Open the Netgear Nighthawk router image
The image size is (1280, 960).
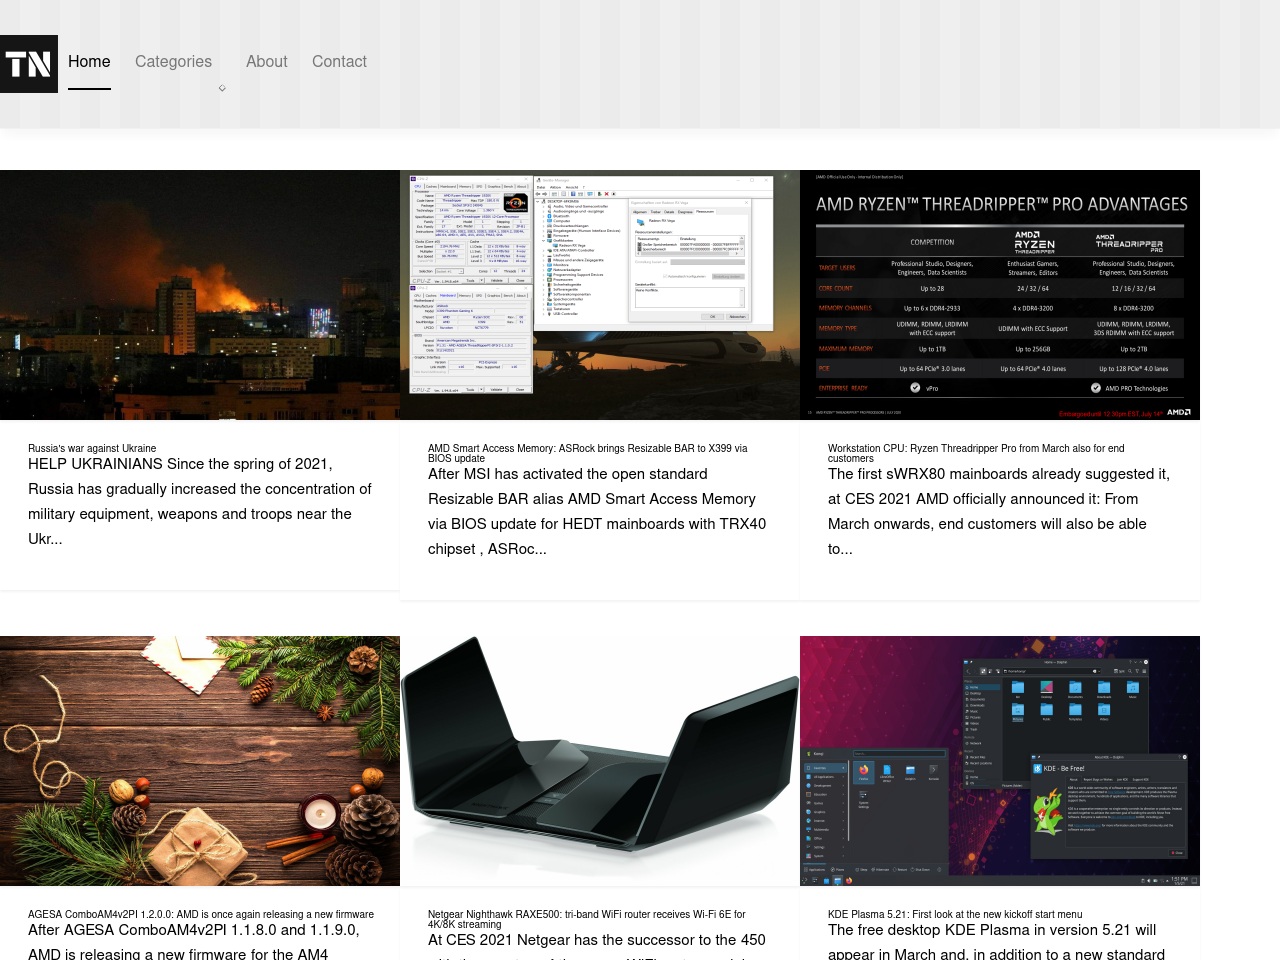[600, 761]
